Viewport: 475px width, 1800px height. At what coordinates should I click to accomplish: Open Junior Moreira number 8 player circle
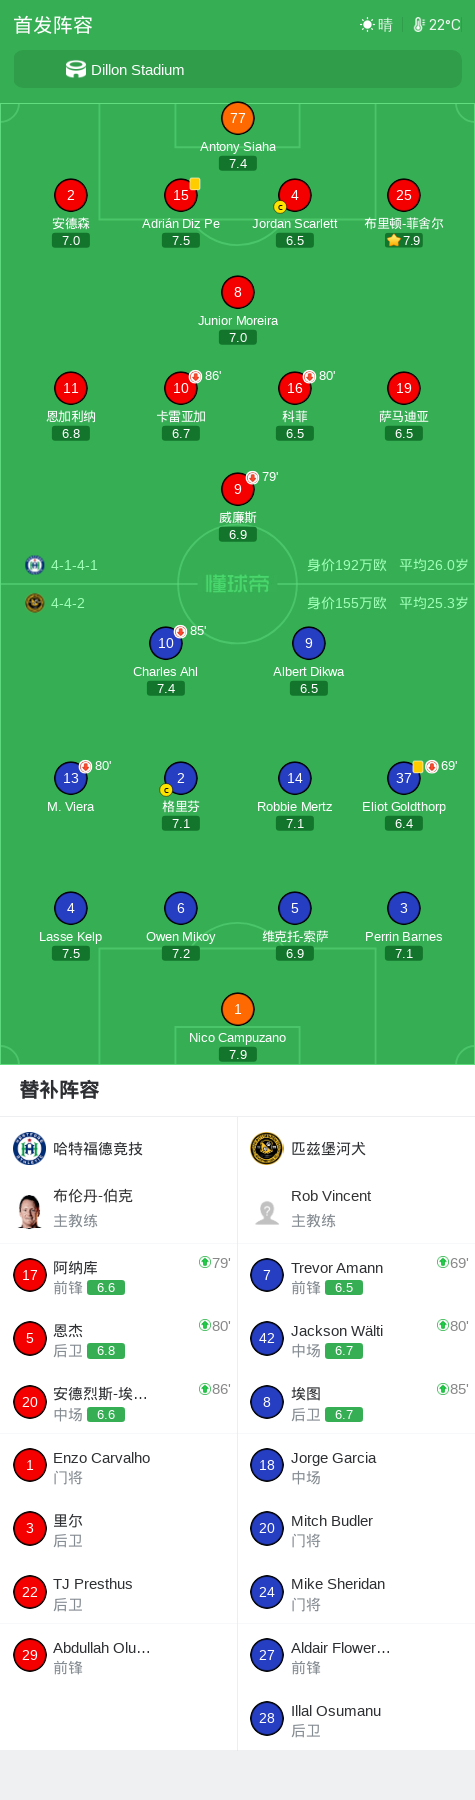click(x=237, y=292)
